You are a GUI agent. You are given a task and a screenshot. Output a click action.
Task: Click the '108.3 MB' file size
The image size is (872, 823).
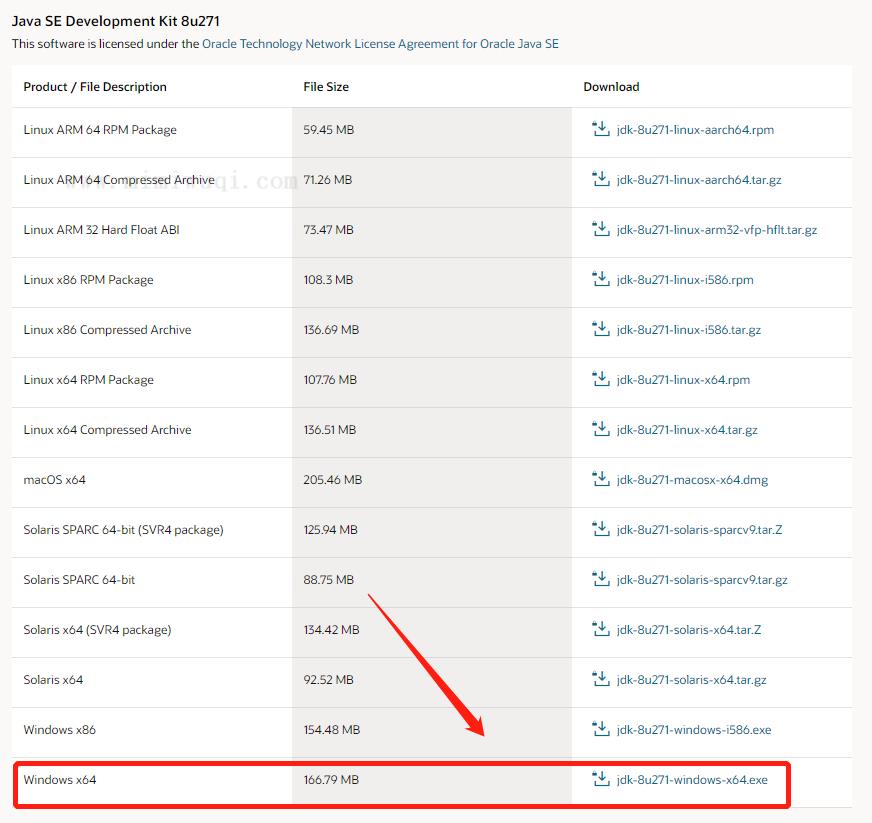328,280
